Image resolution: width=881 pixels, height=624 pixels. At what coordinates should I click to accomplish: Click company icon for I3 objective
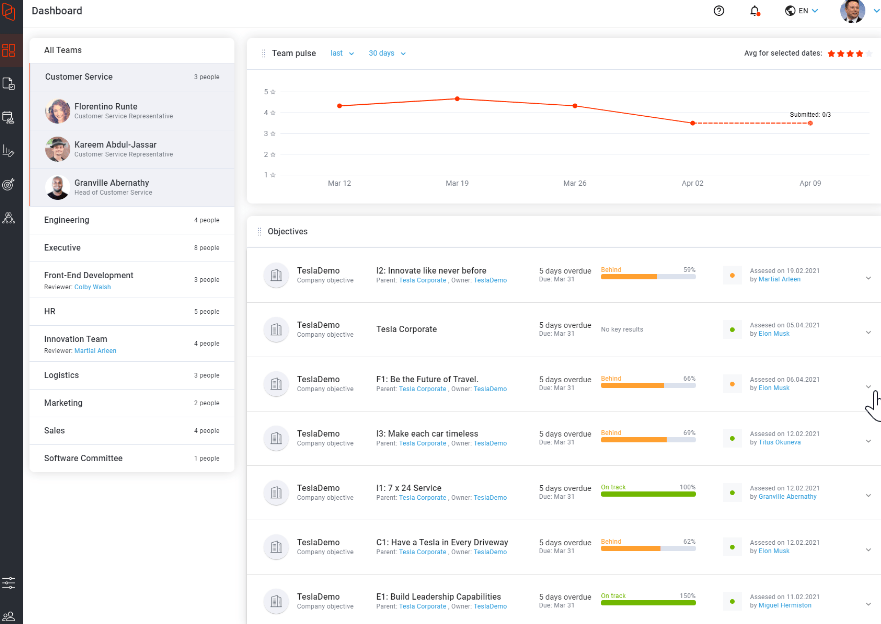click(x=276, y=438)
